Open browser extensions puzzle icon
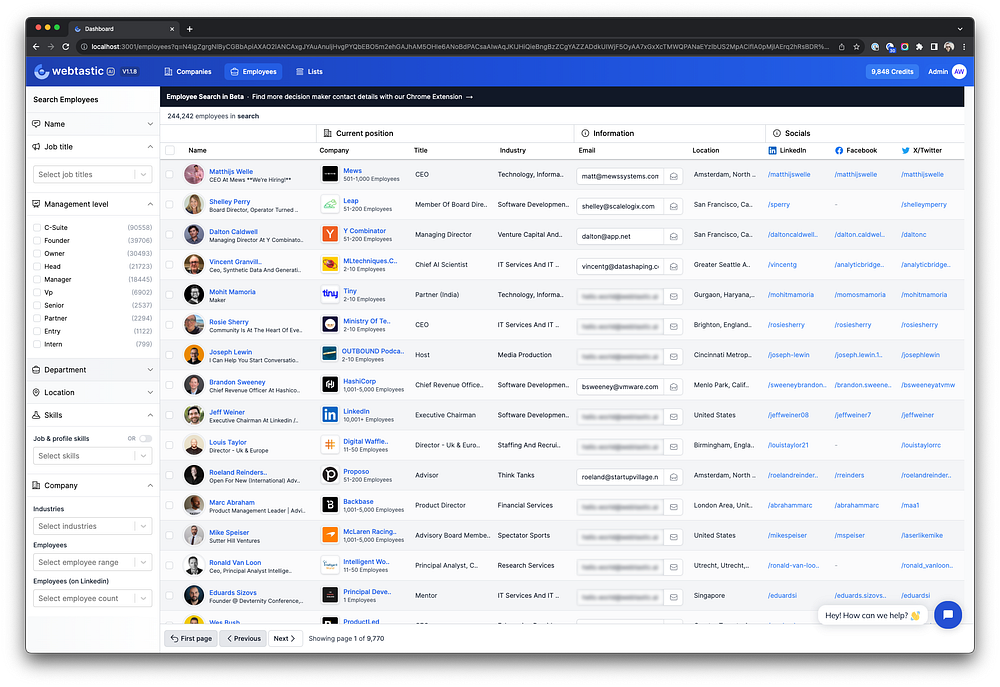The height and width of the screenshot is (687, 1000). (x=919, y=47)
